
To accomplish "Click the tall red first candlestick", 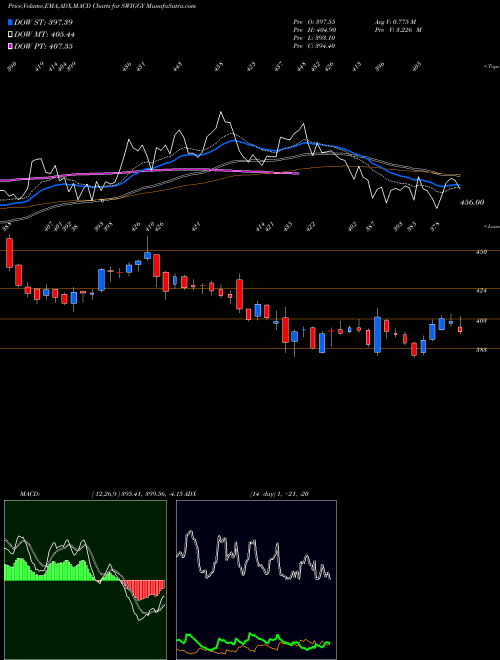I will tap(9, 253).
